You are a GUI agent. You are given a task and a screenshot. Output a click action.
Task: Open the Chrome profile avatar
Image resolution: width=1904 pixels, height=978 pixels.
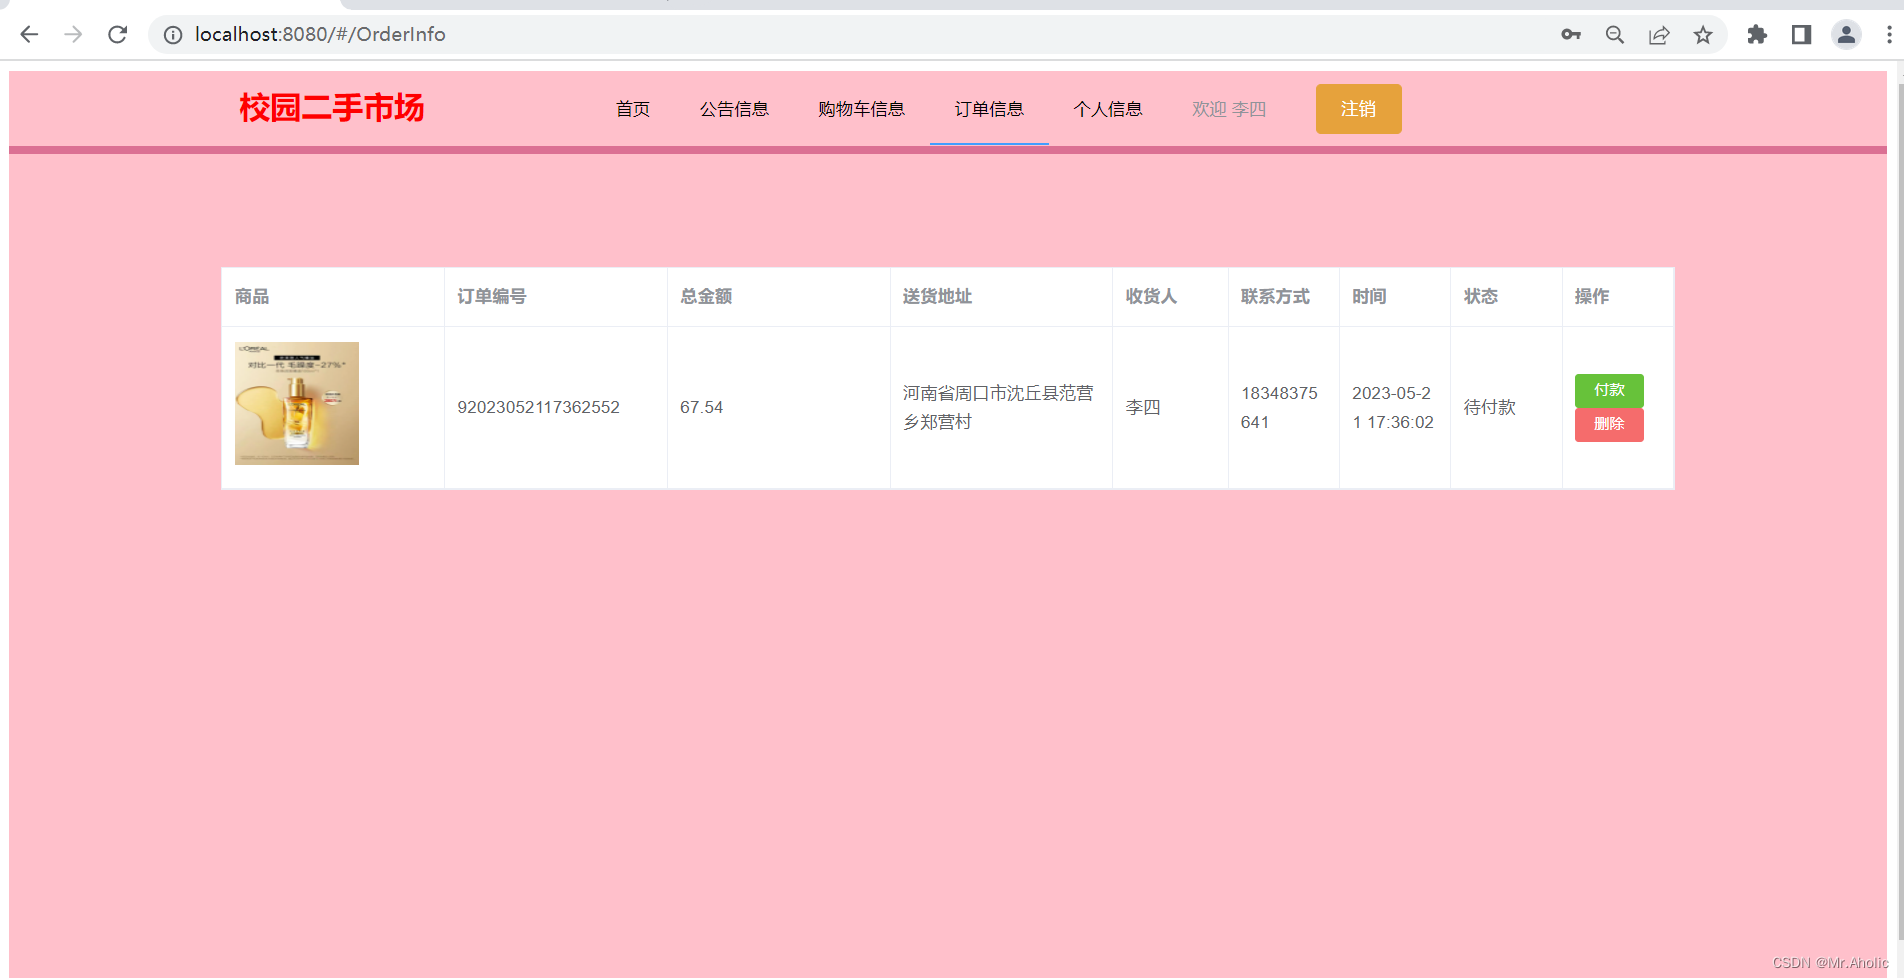1846,35
